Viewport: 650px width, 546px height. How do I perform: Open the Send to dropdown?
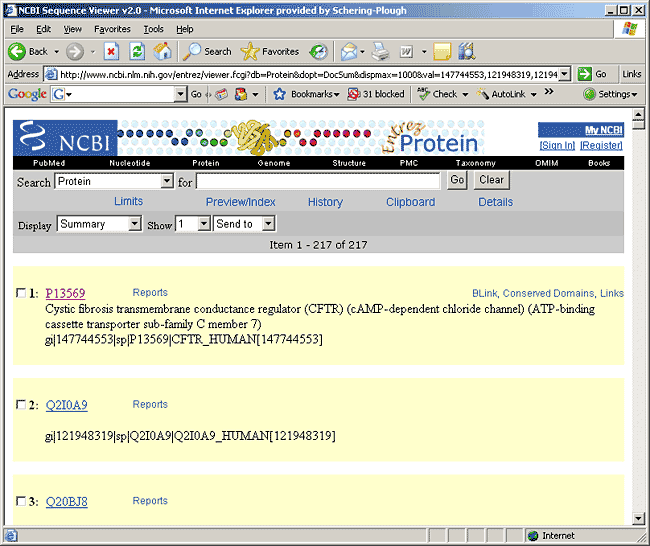pyautogui.click(x=269, y=224)
